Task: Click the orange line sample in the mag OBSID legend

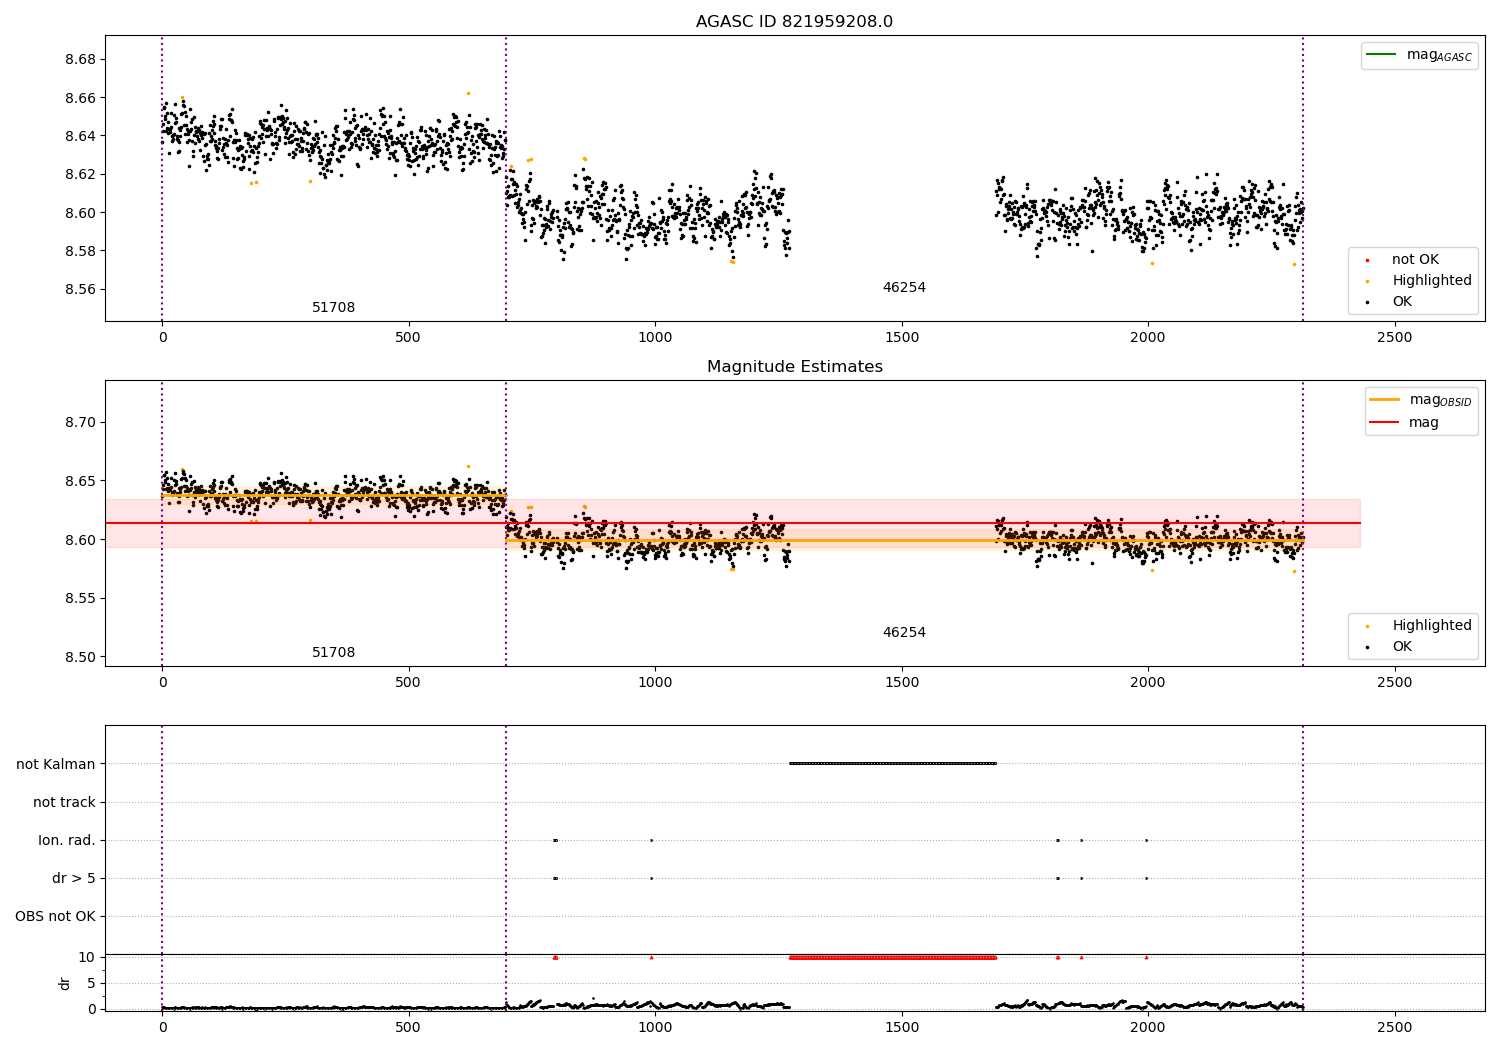Action: point(1384,400)
